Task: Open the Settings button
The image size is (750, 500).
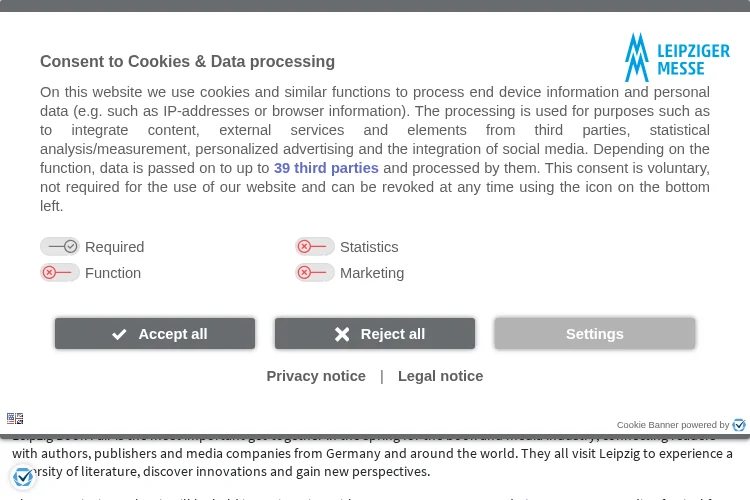Action: (x=595, y=333)
